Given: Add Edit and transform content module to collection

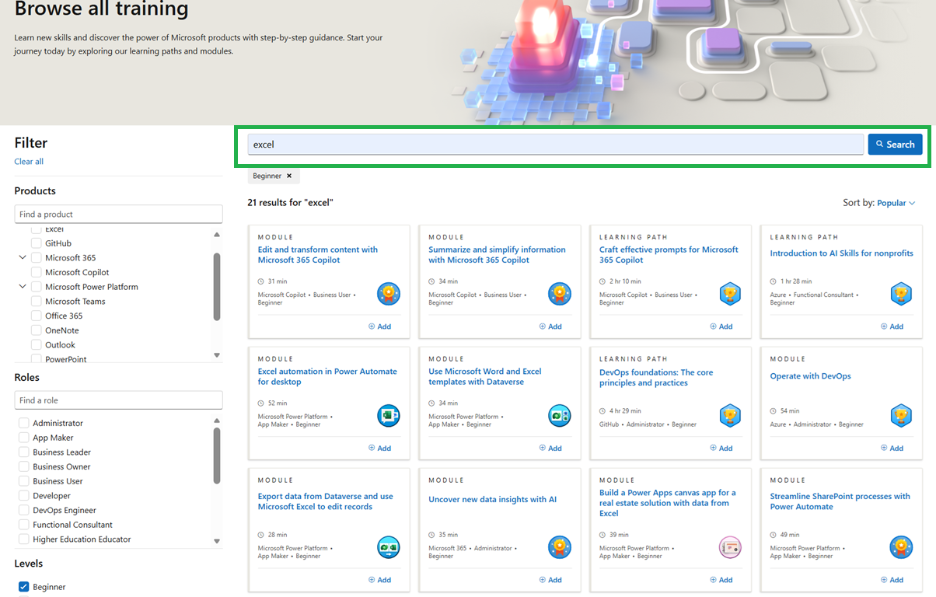Looking at the screenshot, I should [380, 327].
